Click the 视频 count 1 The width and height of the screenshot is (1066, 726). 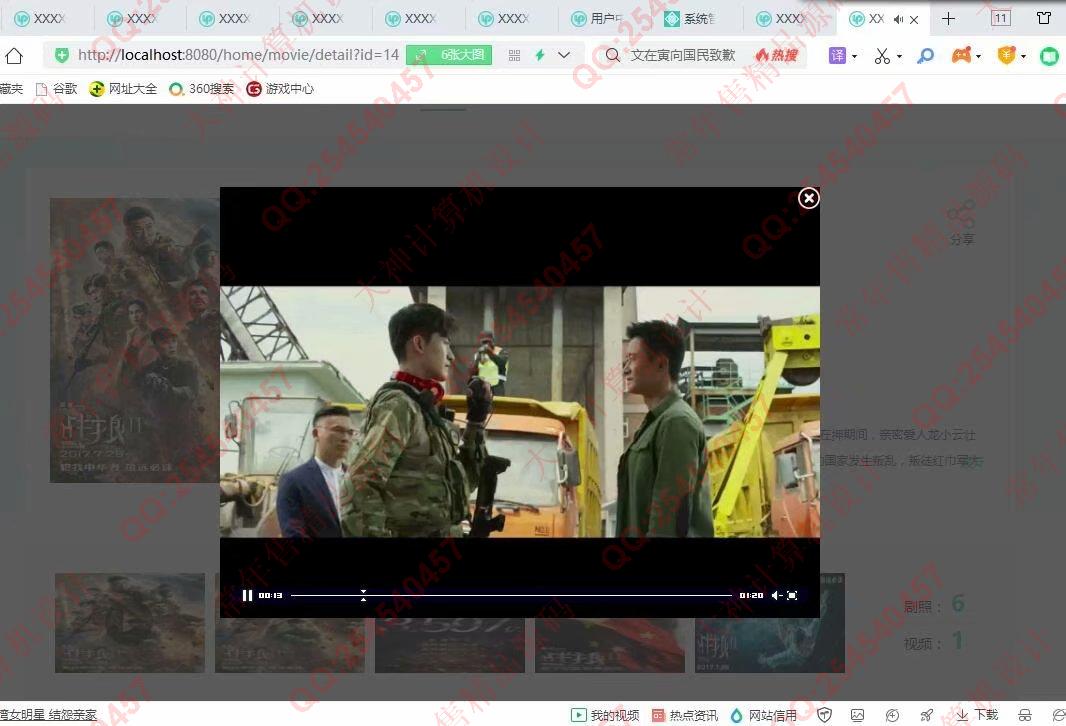point(957,640)
